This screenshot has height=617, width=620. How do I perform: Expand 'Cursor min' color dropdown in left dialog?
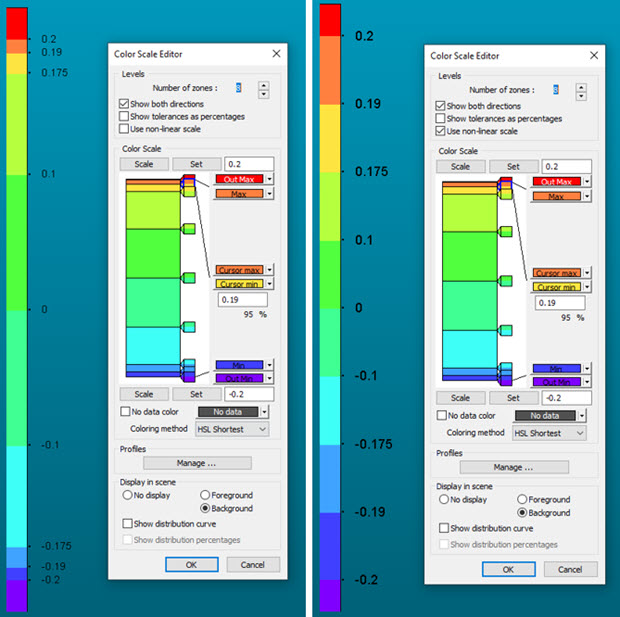(x=269, y=285)
